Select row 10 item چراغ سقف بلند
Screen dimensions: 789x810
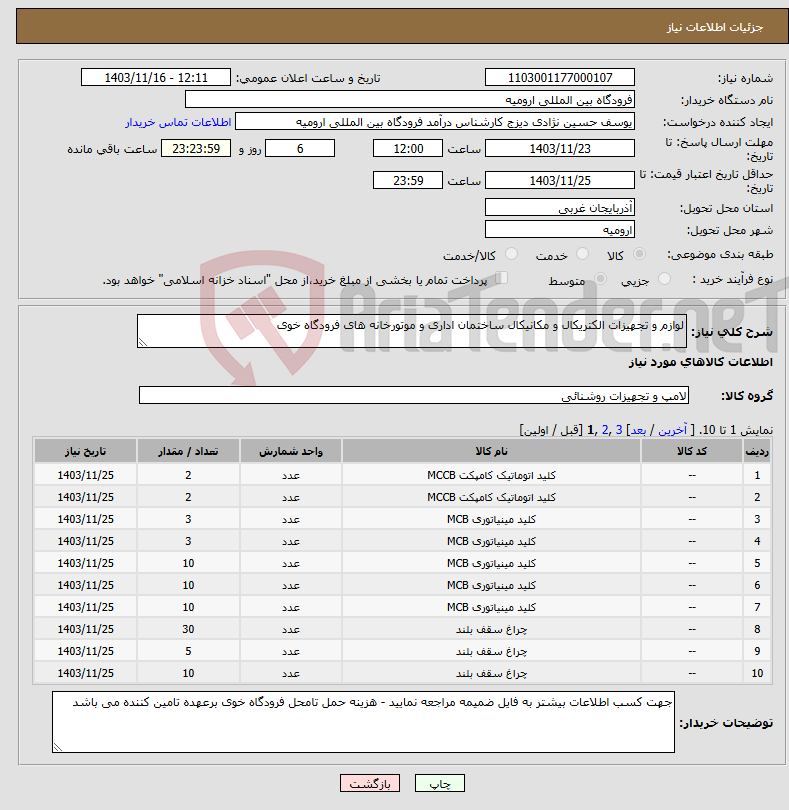491,673
